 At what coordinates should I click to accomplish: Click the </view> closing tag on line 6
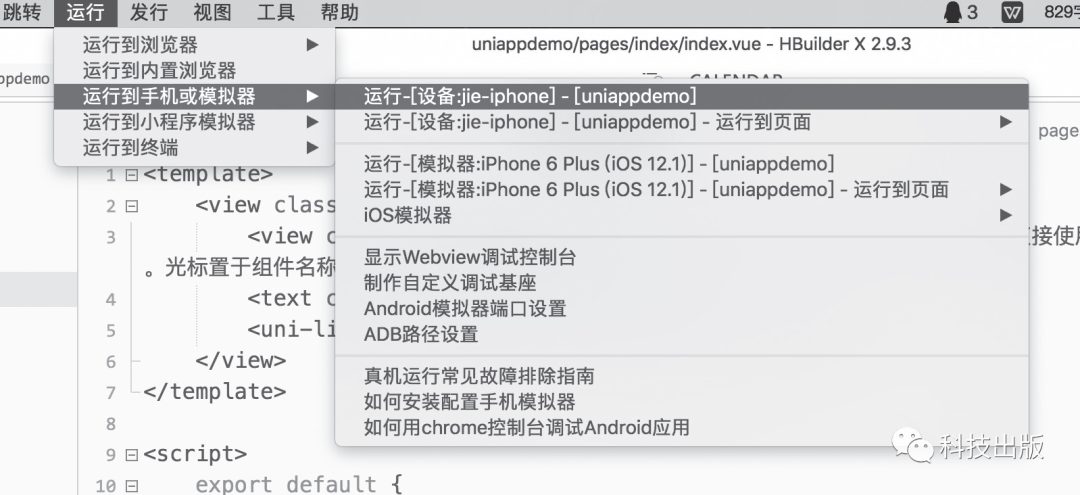(240, 361)
